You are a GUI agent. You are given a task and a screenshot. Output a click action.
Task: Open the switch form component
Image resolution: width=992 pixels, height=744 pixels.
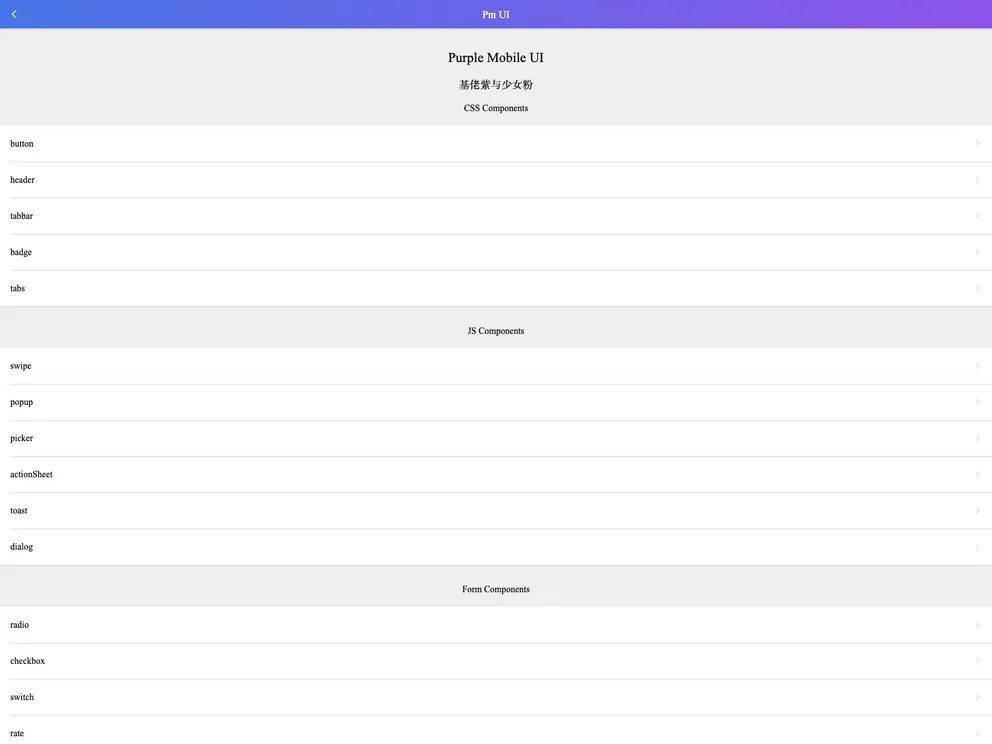(x=22, y=697)
